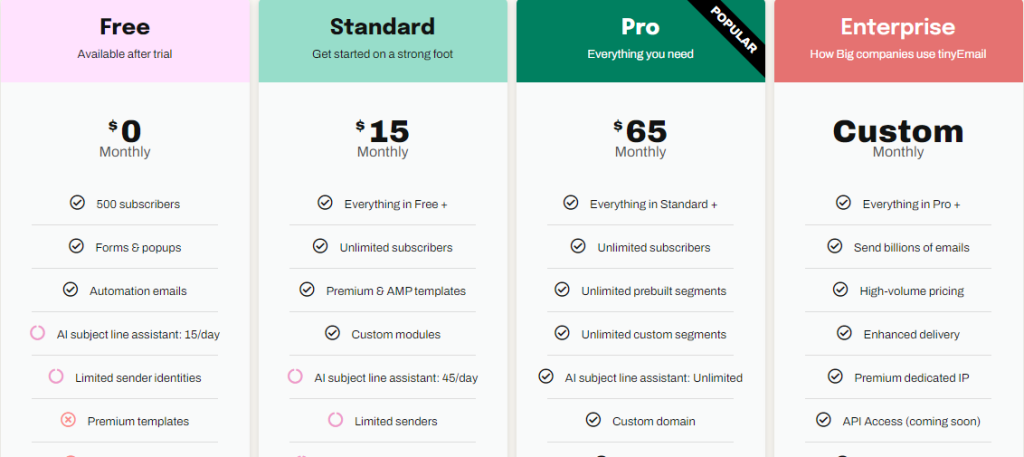Click the pink circle beside Limited sender identities
Screen dimensions: 1024x457
(56, 376)
